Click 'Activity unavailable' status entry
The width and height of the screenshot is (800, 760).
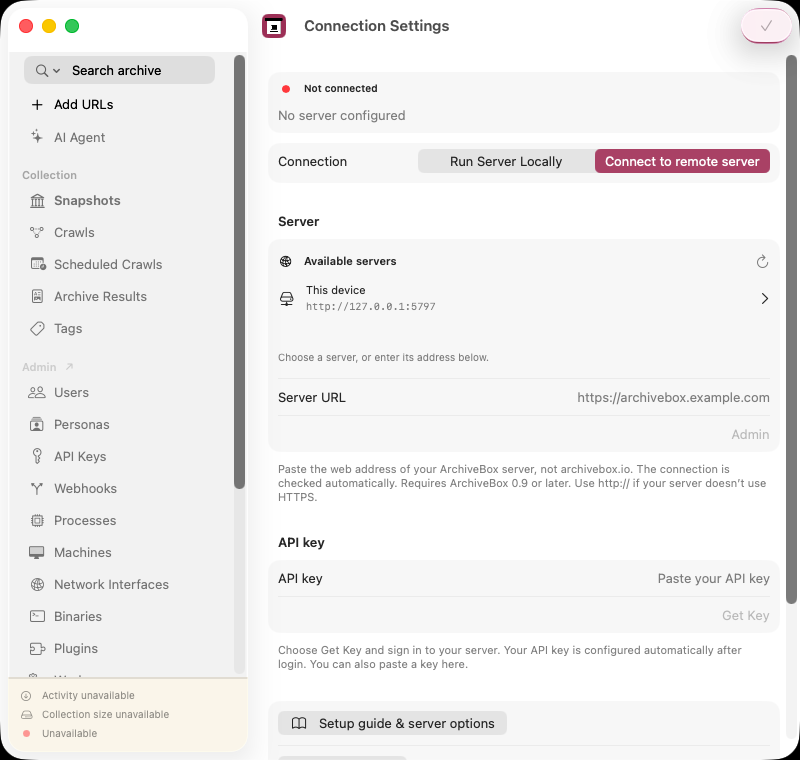[x=88, y=695]
